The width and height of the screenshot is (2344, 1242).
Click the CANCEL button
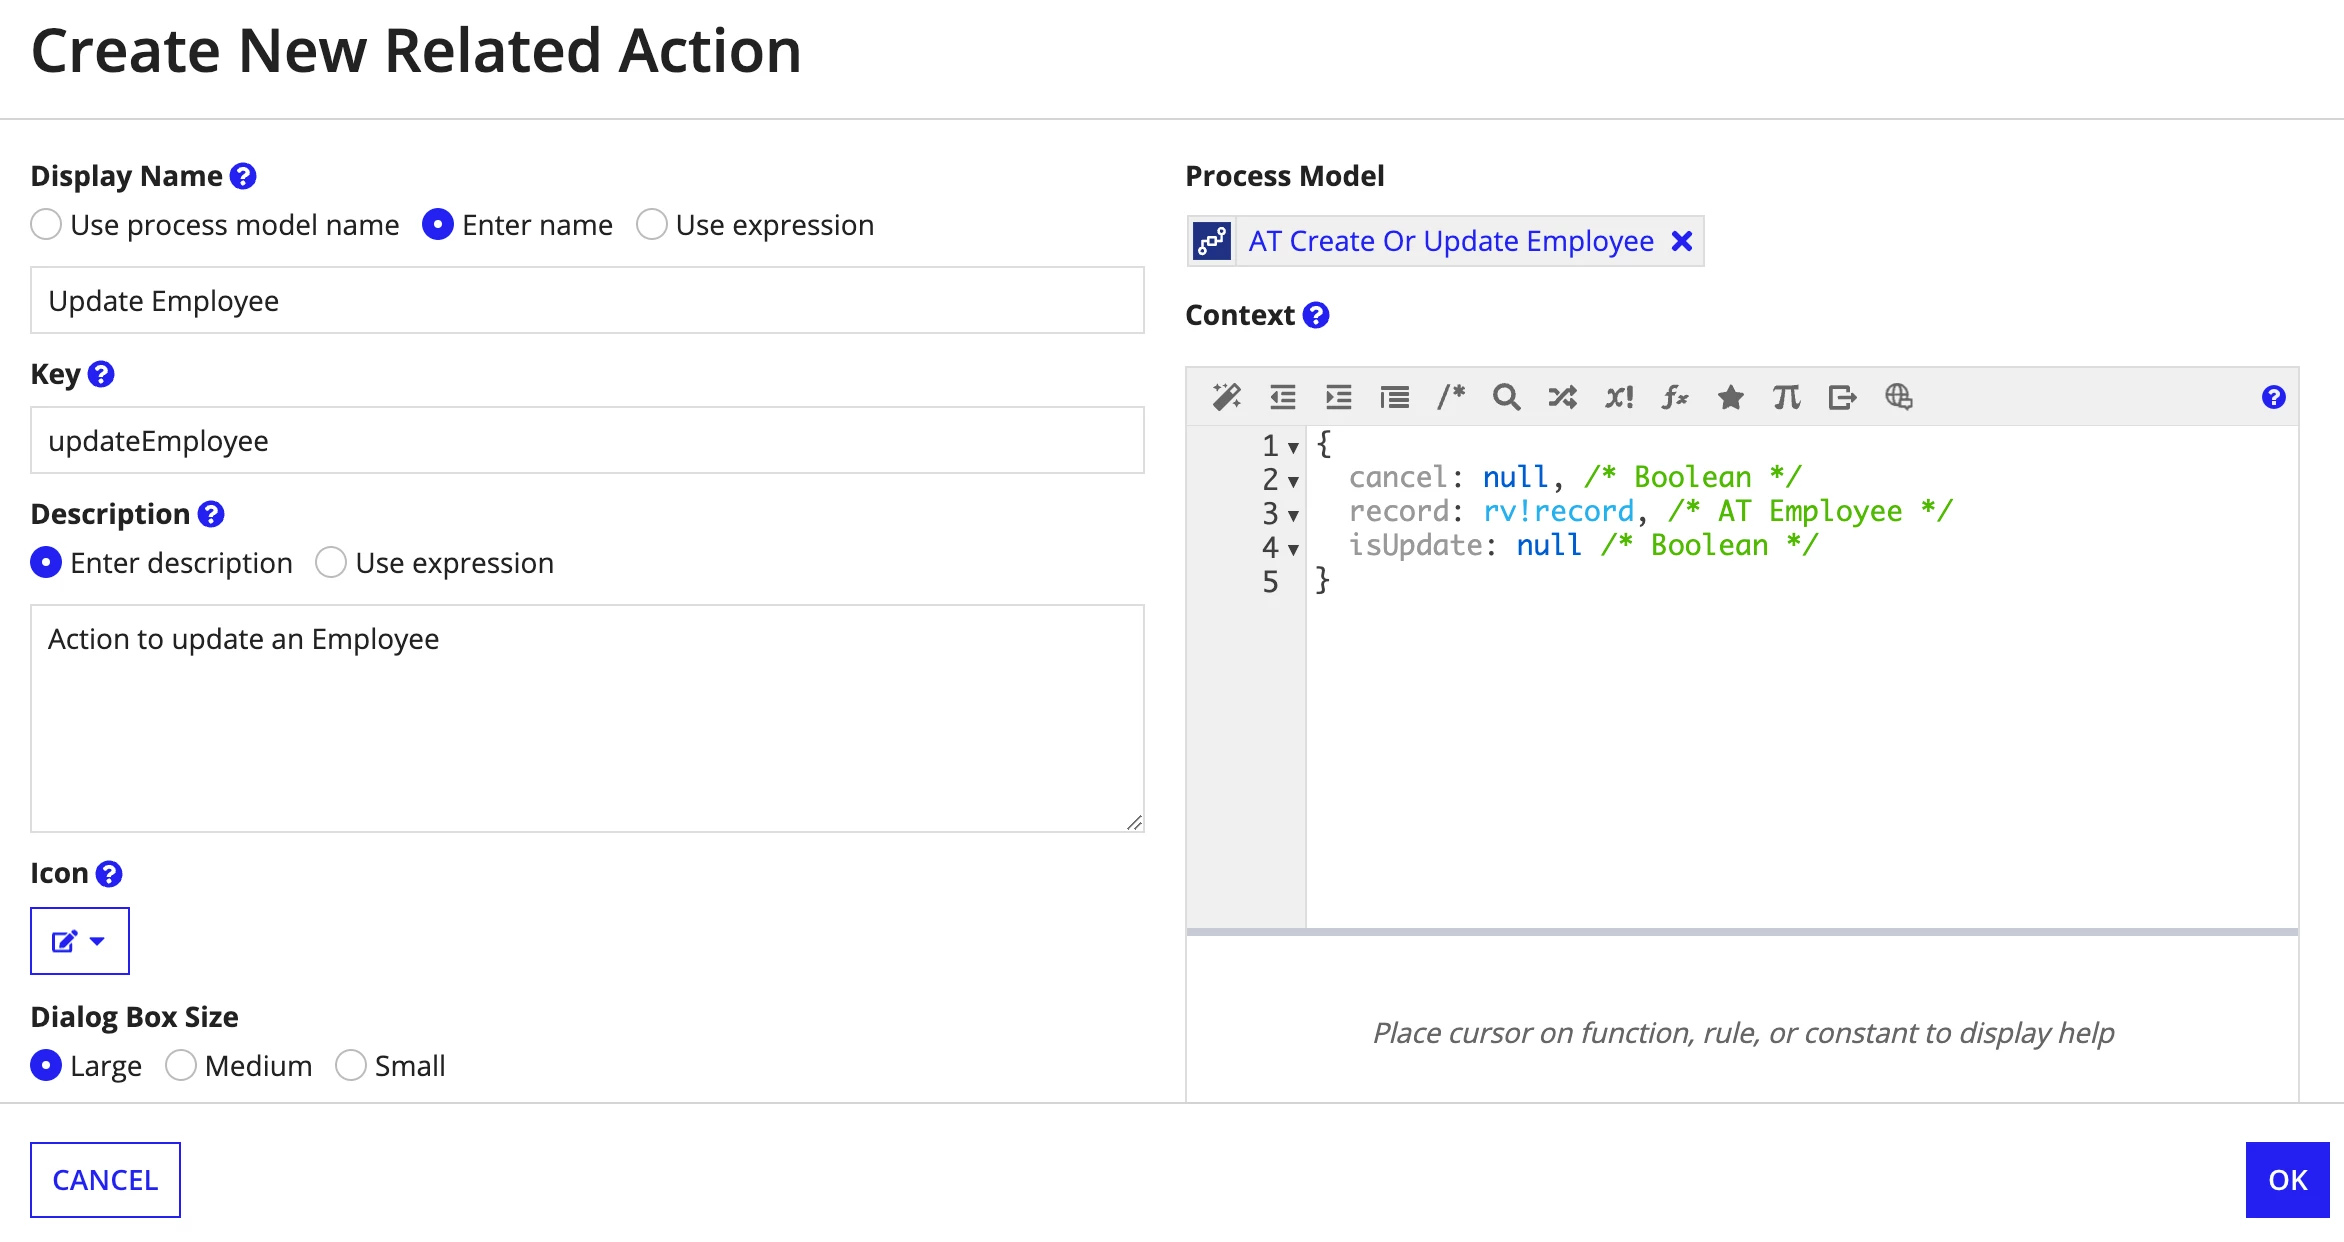pyautogui.click(x=105, y=1180)
